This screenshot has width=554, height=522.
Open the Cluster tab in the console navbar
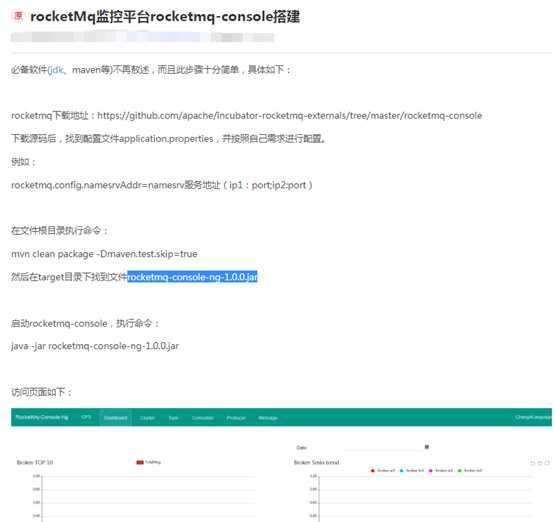coord(147,418)
